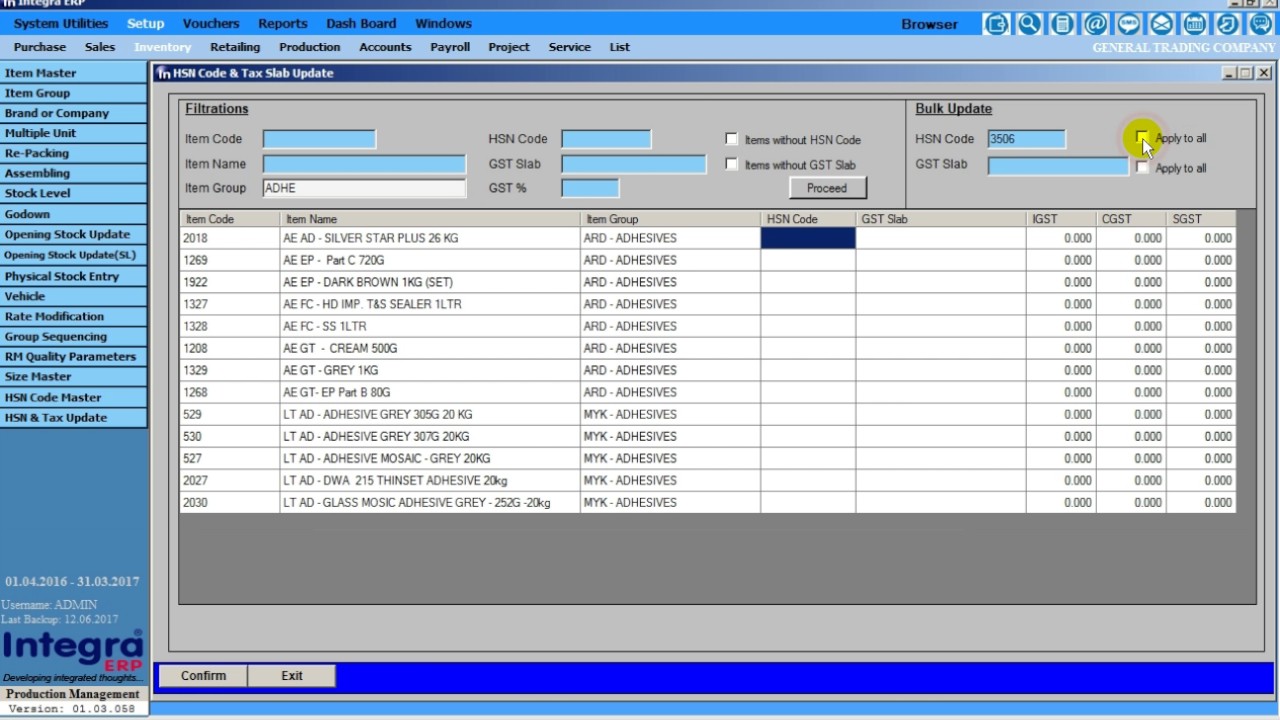1280x720 pixels.
Task: Click the Proceed button
Action: point(827,188)
